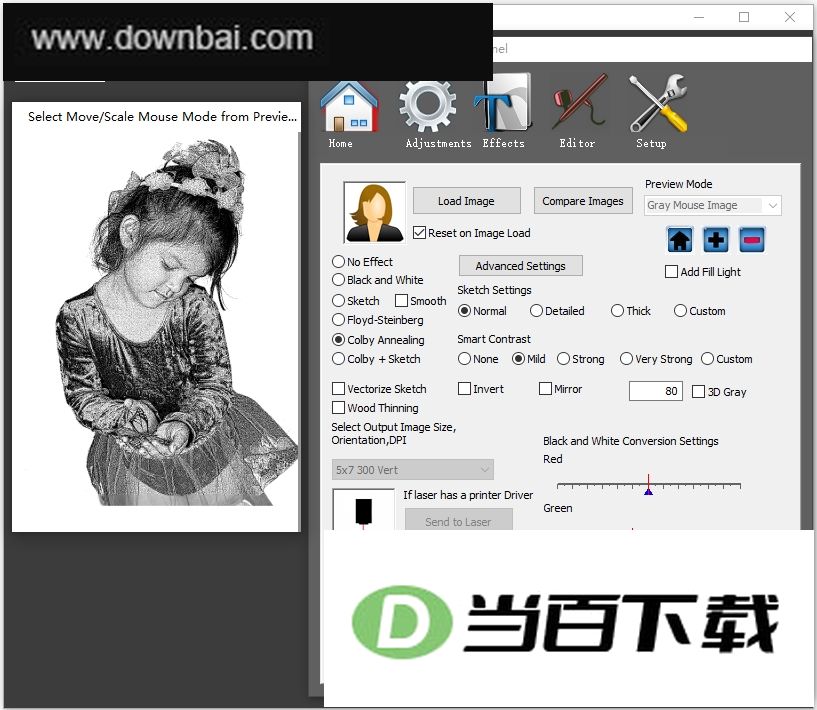Click the laser head preview image

pos(363,509)
